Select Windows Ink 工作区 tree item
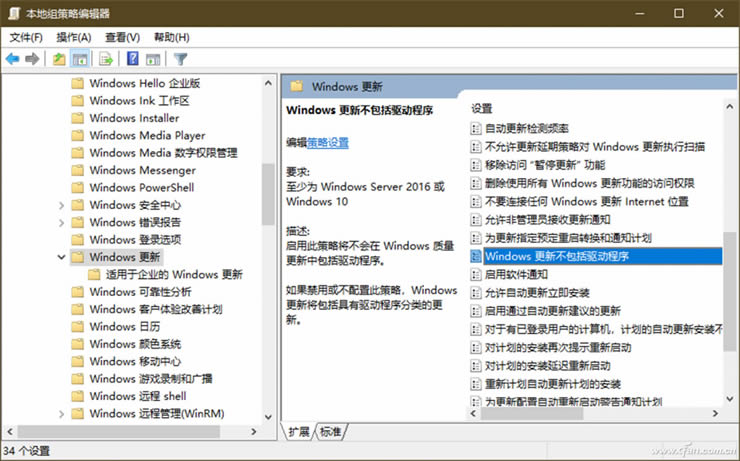 point(140,101)
